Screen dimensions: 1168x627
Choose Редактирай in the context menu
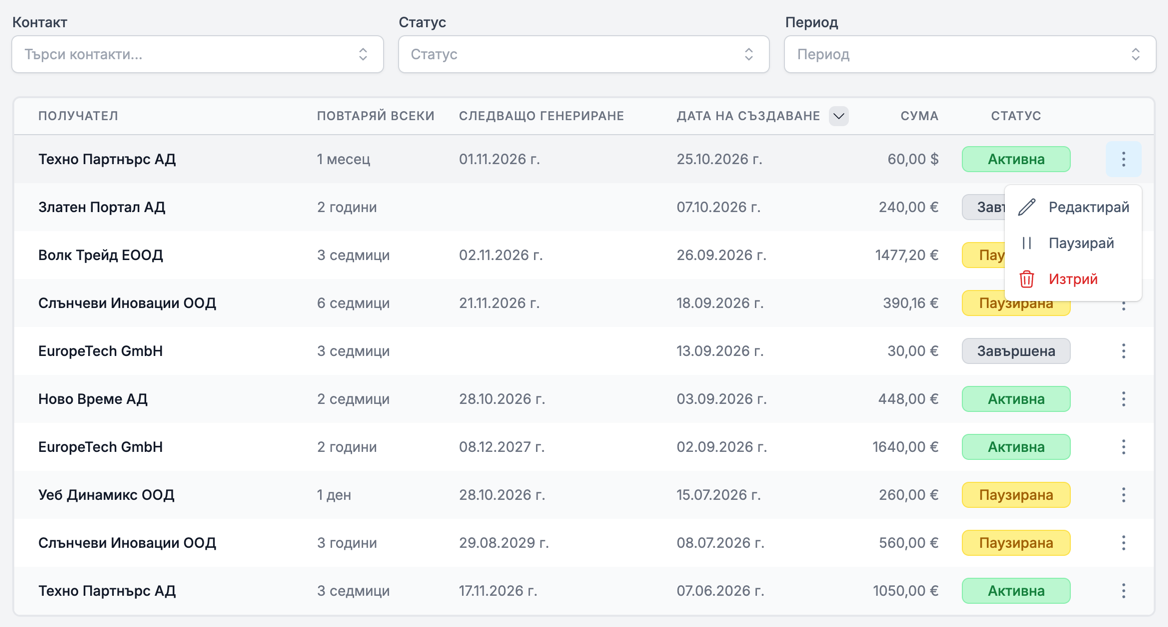(1073, 207)
